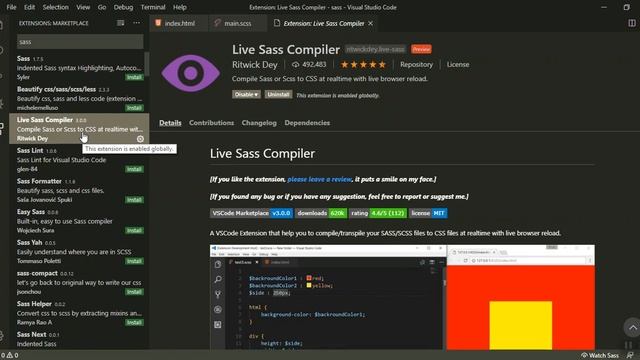Open the Go menu
640x360 pixels.
click(102, 7)
